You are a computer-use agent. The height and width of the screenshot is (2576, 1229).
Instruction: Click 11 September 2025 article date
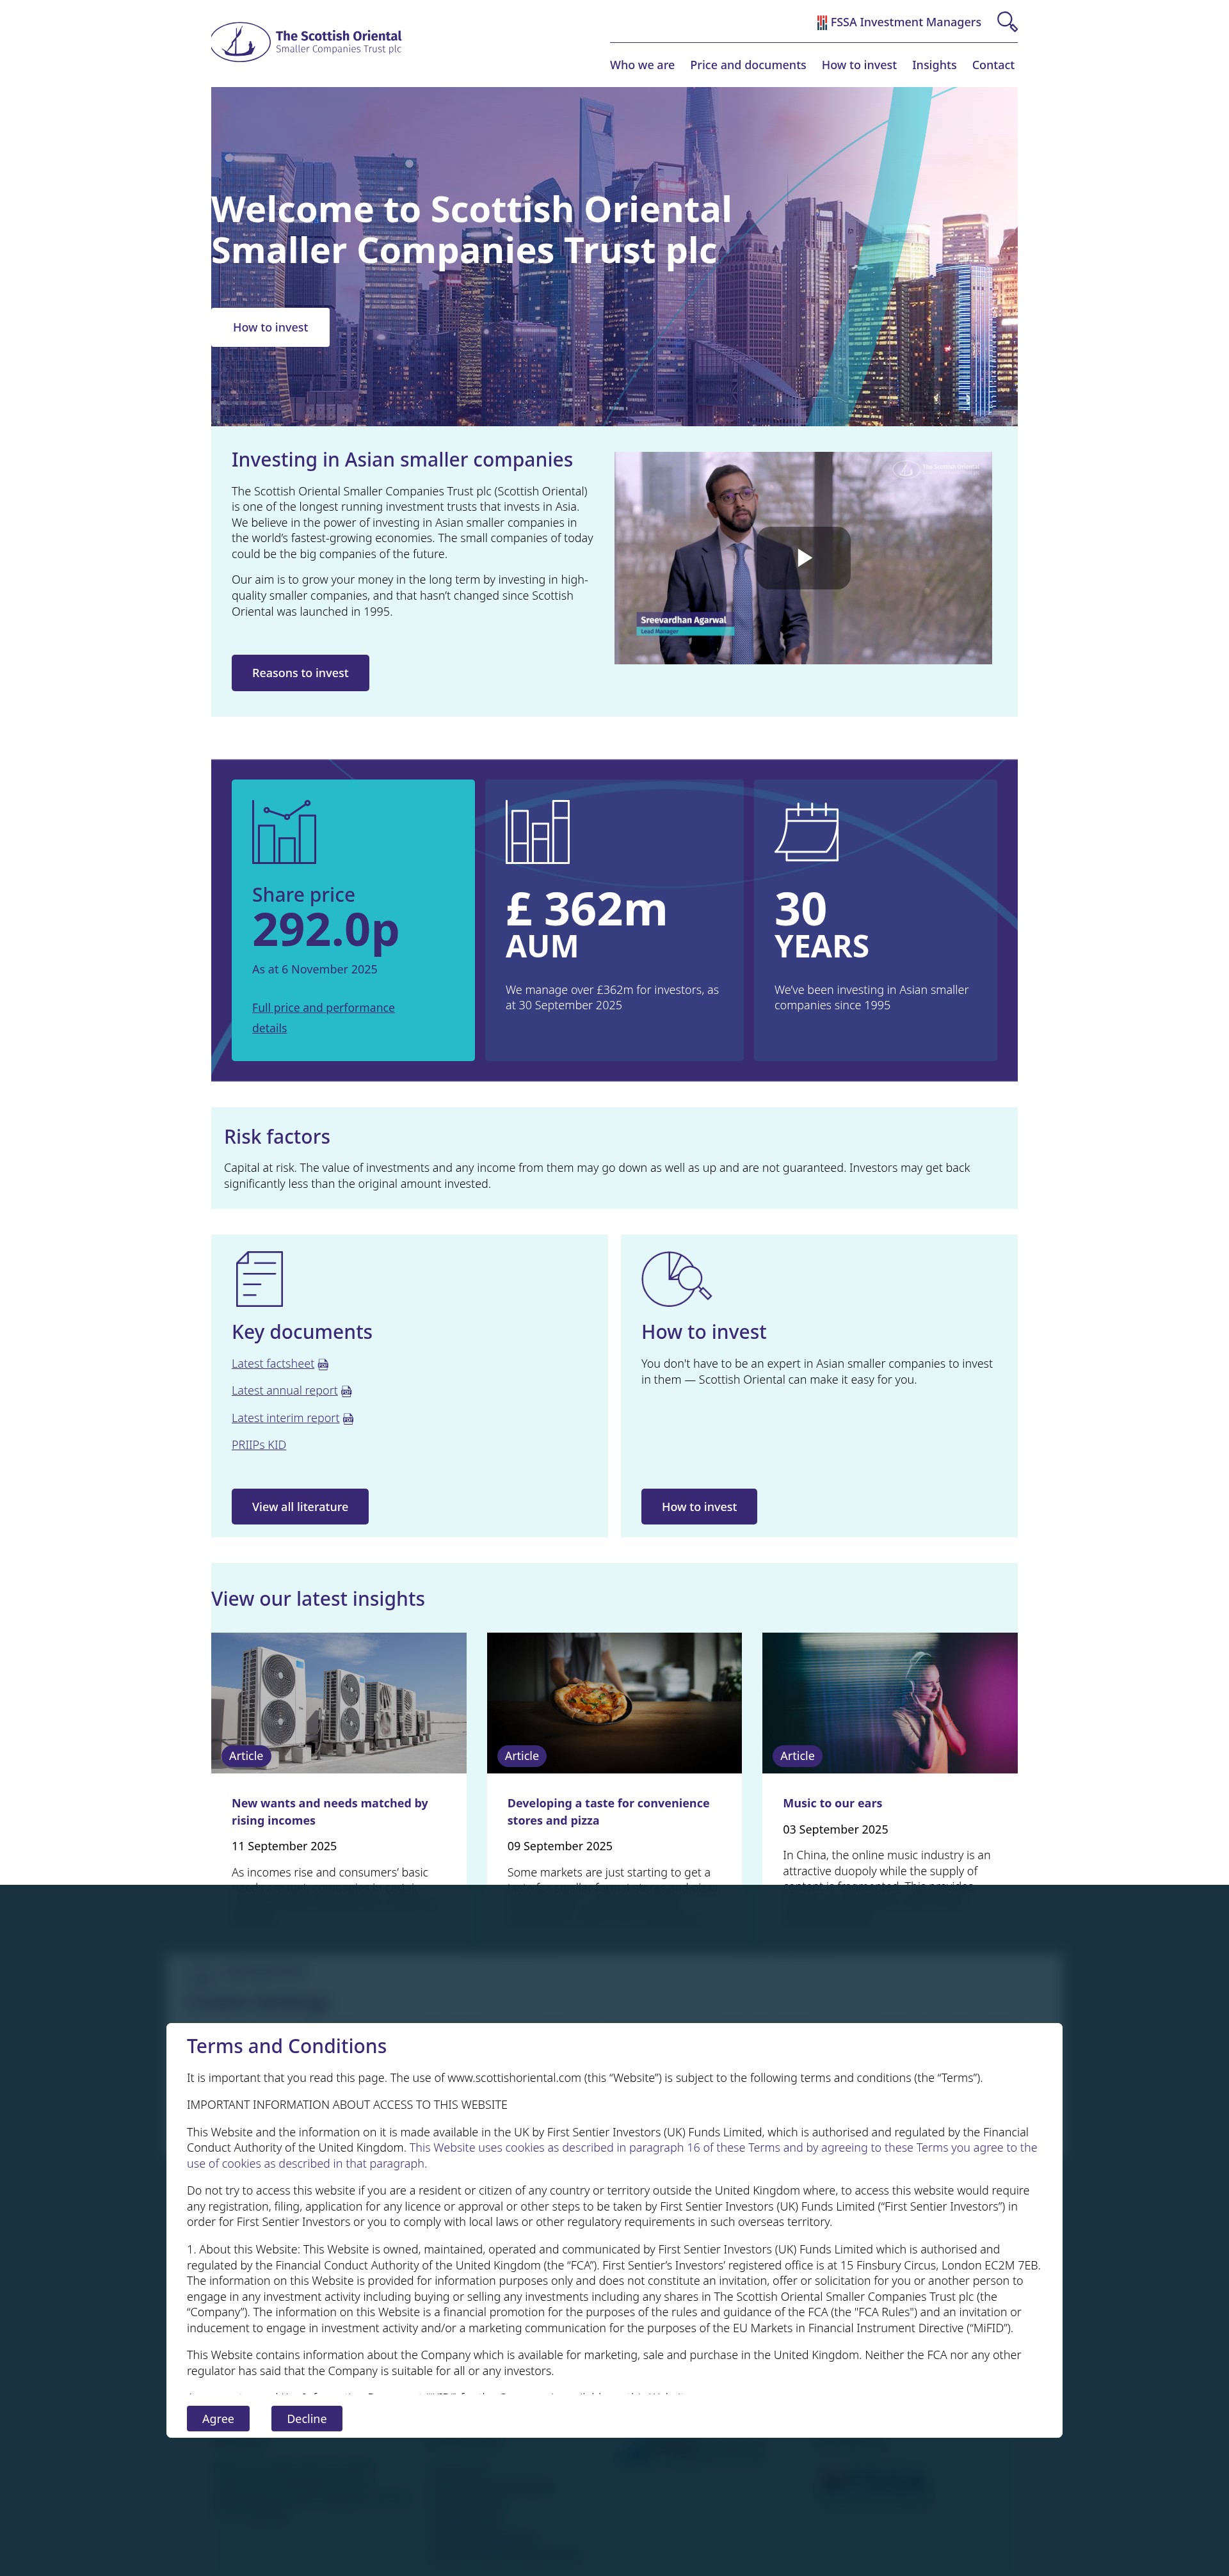pyautogui.click(x=284, y=1846)
